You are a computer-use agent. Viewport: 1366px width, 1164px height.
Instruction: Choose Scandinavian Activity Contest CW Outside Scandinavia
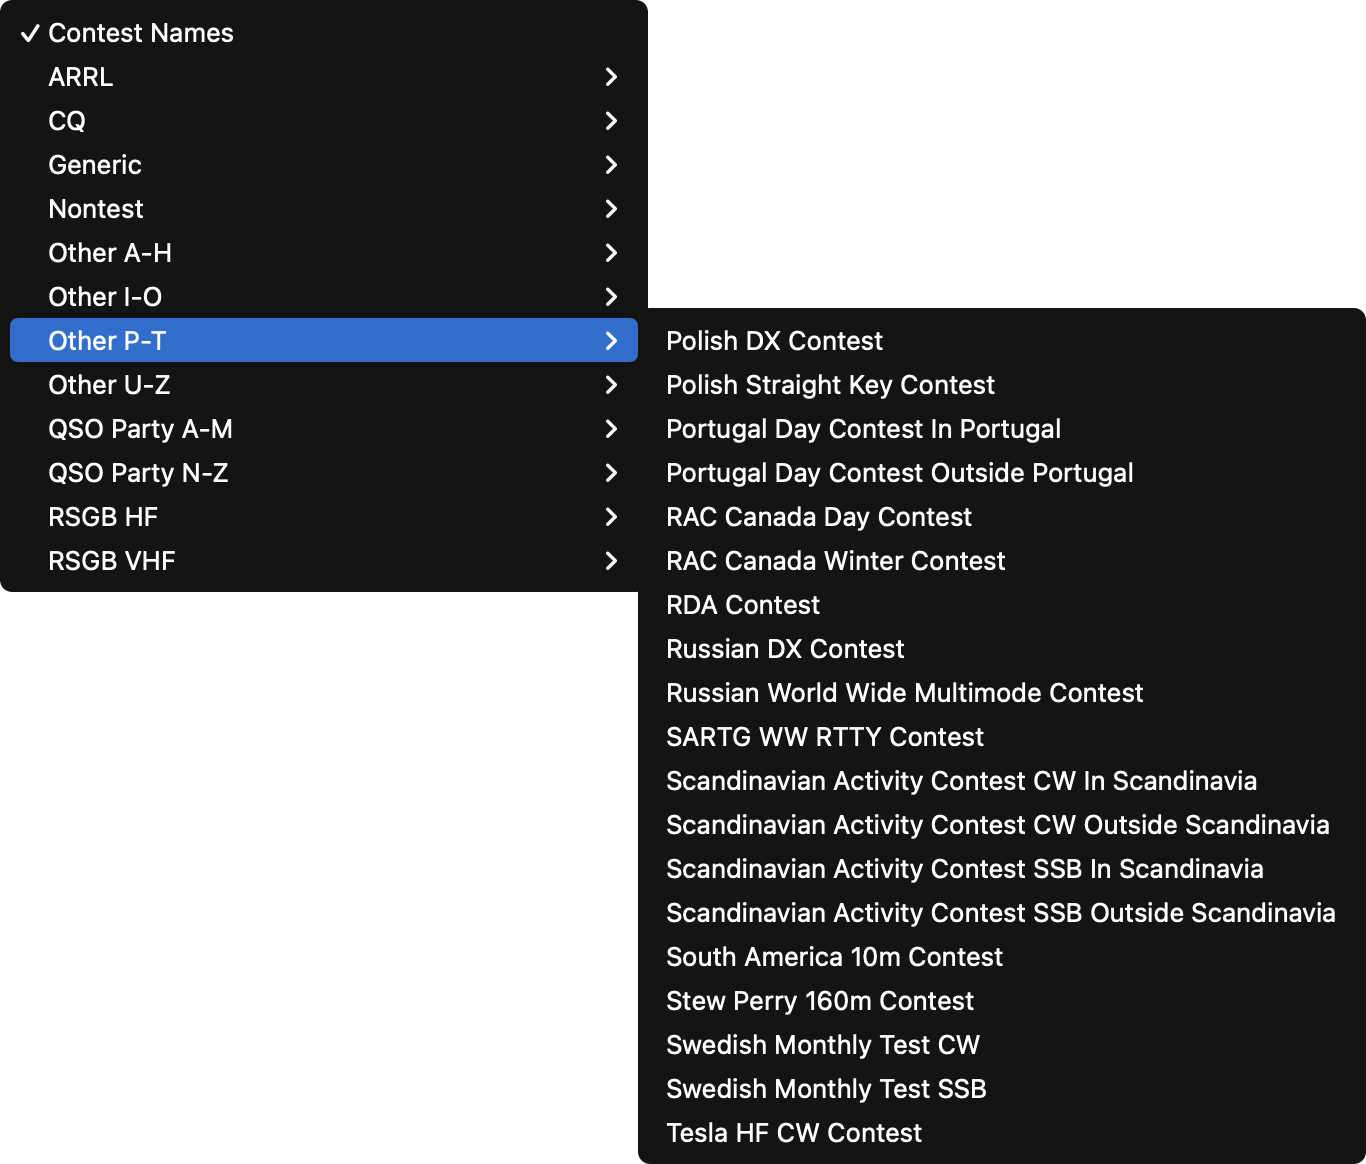(x=1002, y=825)
